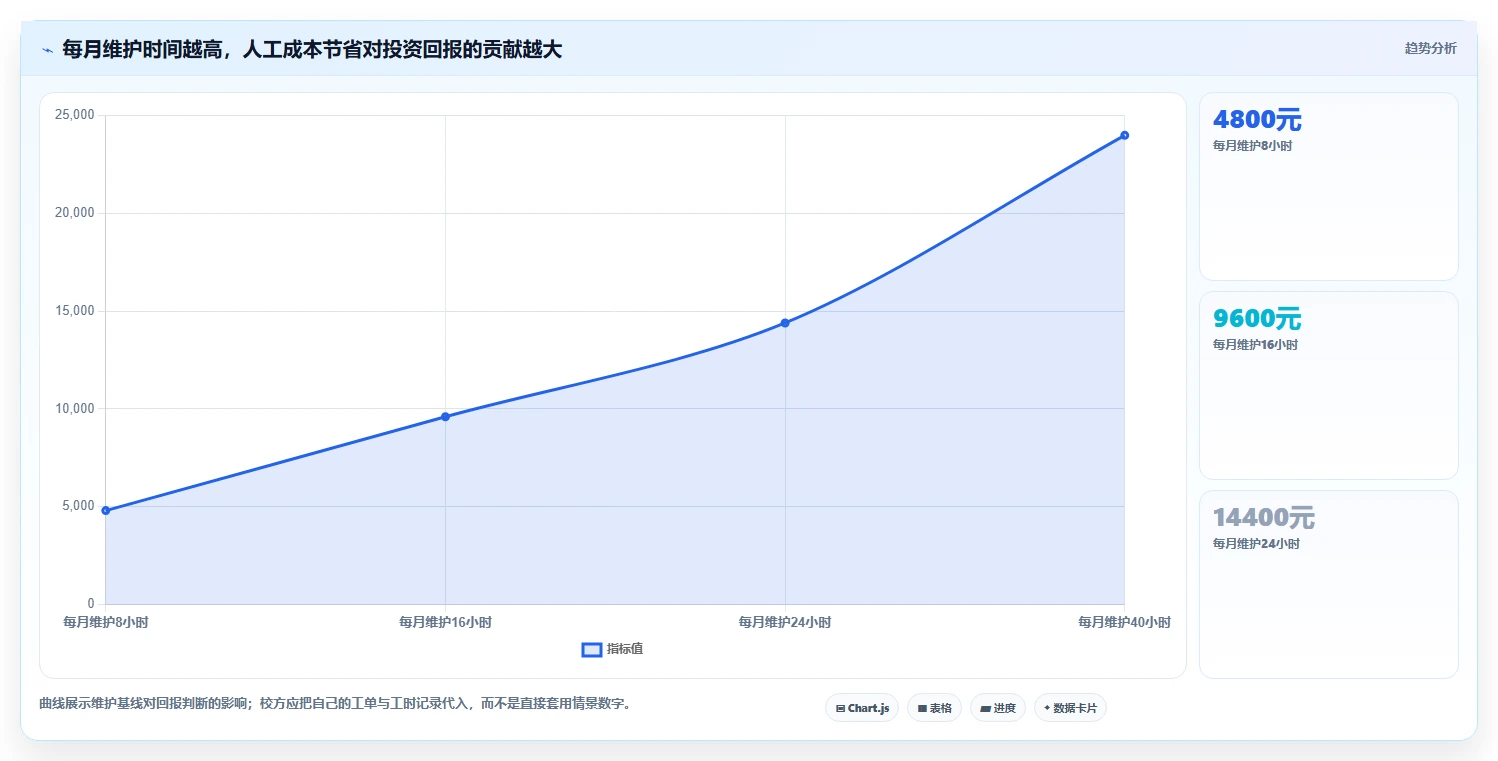The width and height of the screenshot is (1498, 761).
Task: Click the 每月维护24小时 card caption
Action: [x=1256, y=544]
